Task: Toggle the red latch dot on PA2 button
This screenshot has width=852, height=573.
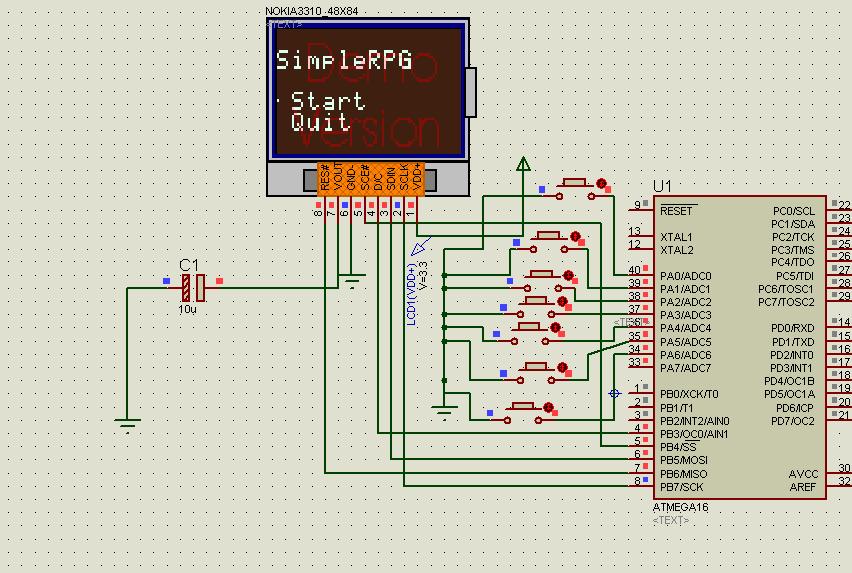Action: 568,275
